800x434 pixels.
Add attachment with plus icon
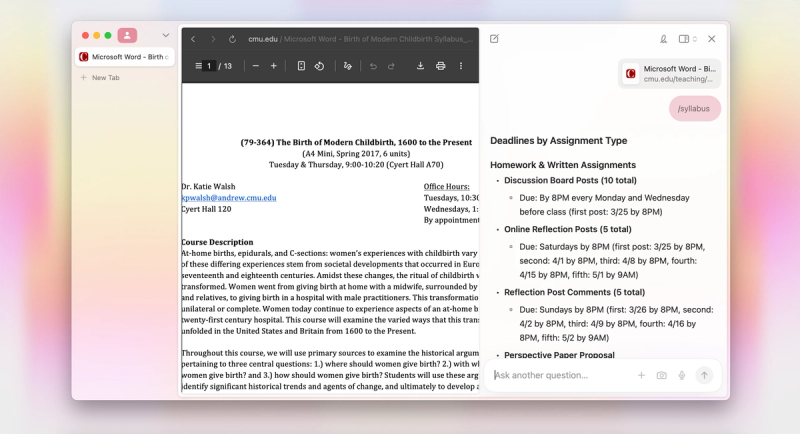[x=641, y=375]
